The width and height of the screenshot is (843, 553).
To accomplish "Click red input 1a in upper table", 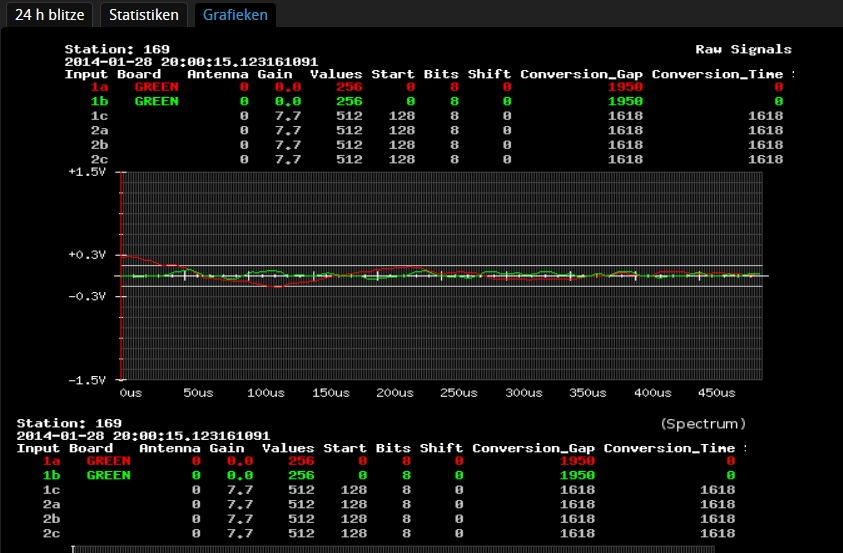I will coord(100,88).
